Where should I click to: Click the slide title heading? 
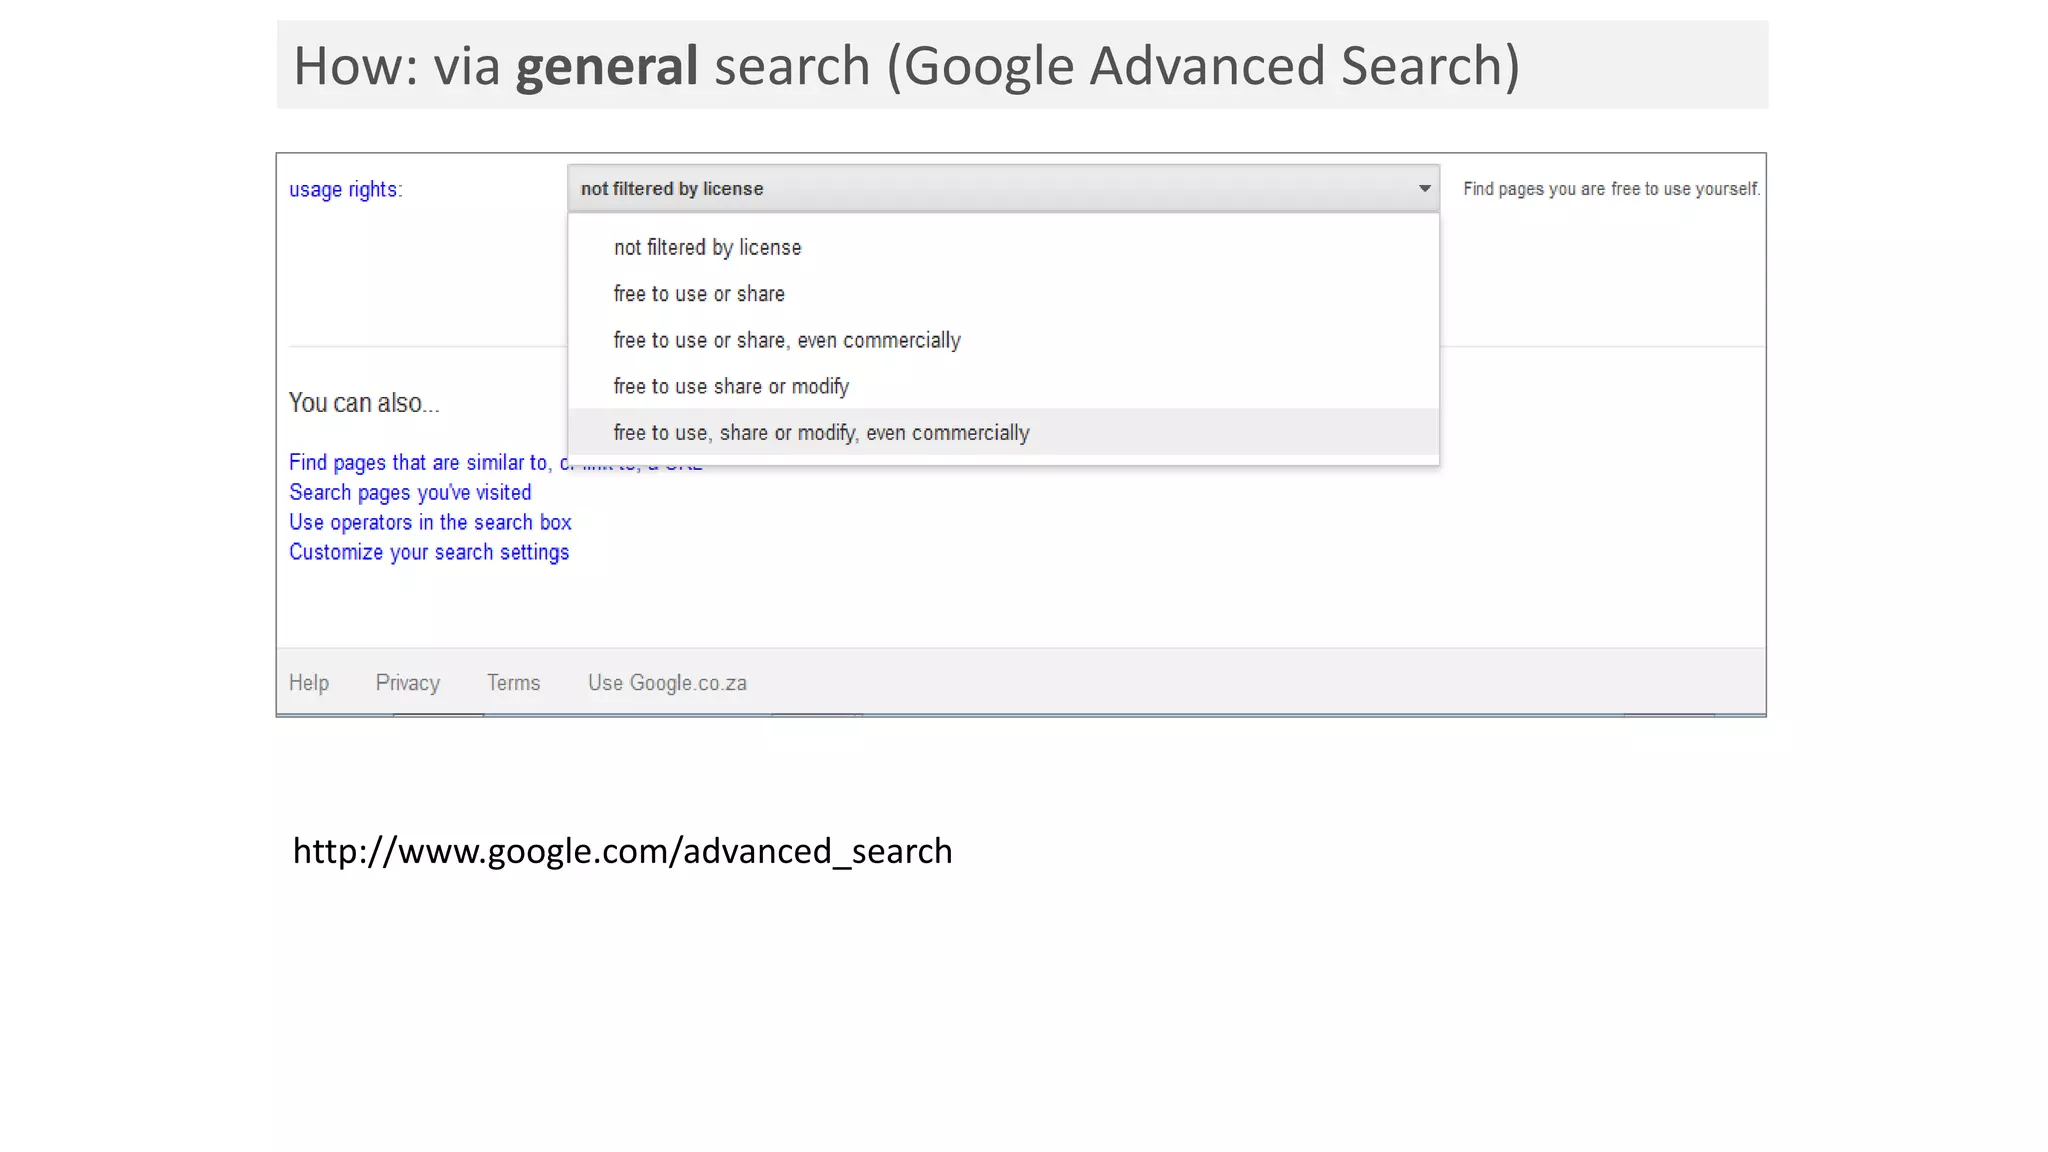[906, 65]
